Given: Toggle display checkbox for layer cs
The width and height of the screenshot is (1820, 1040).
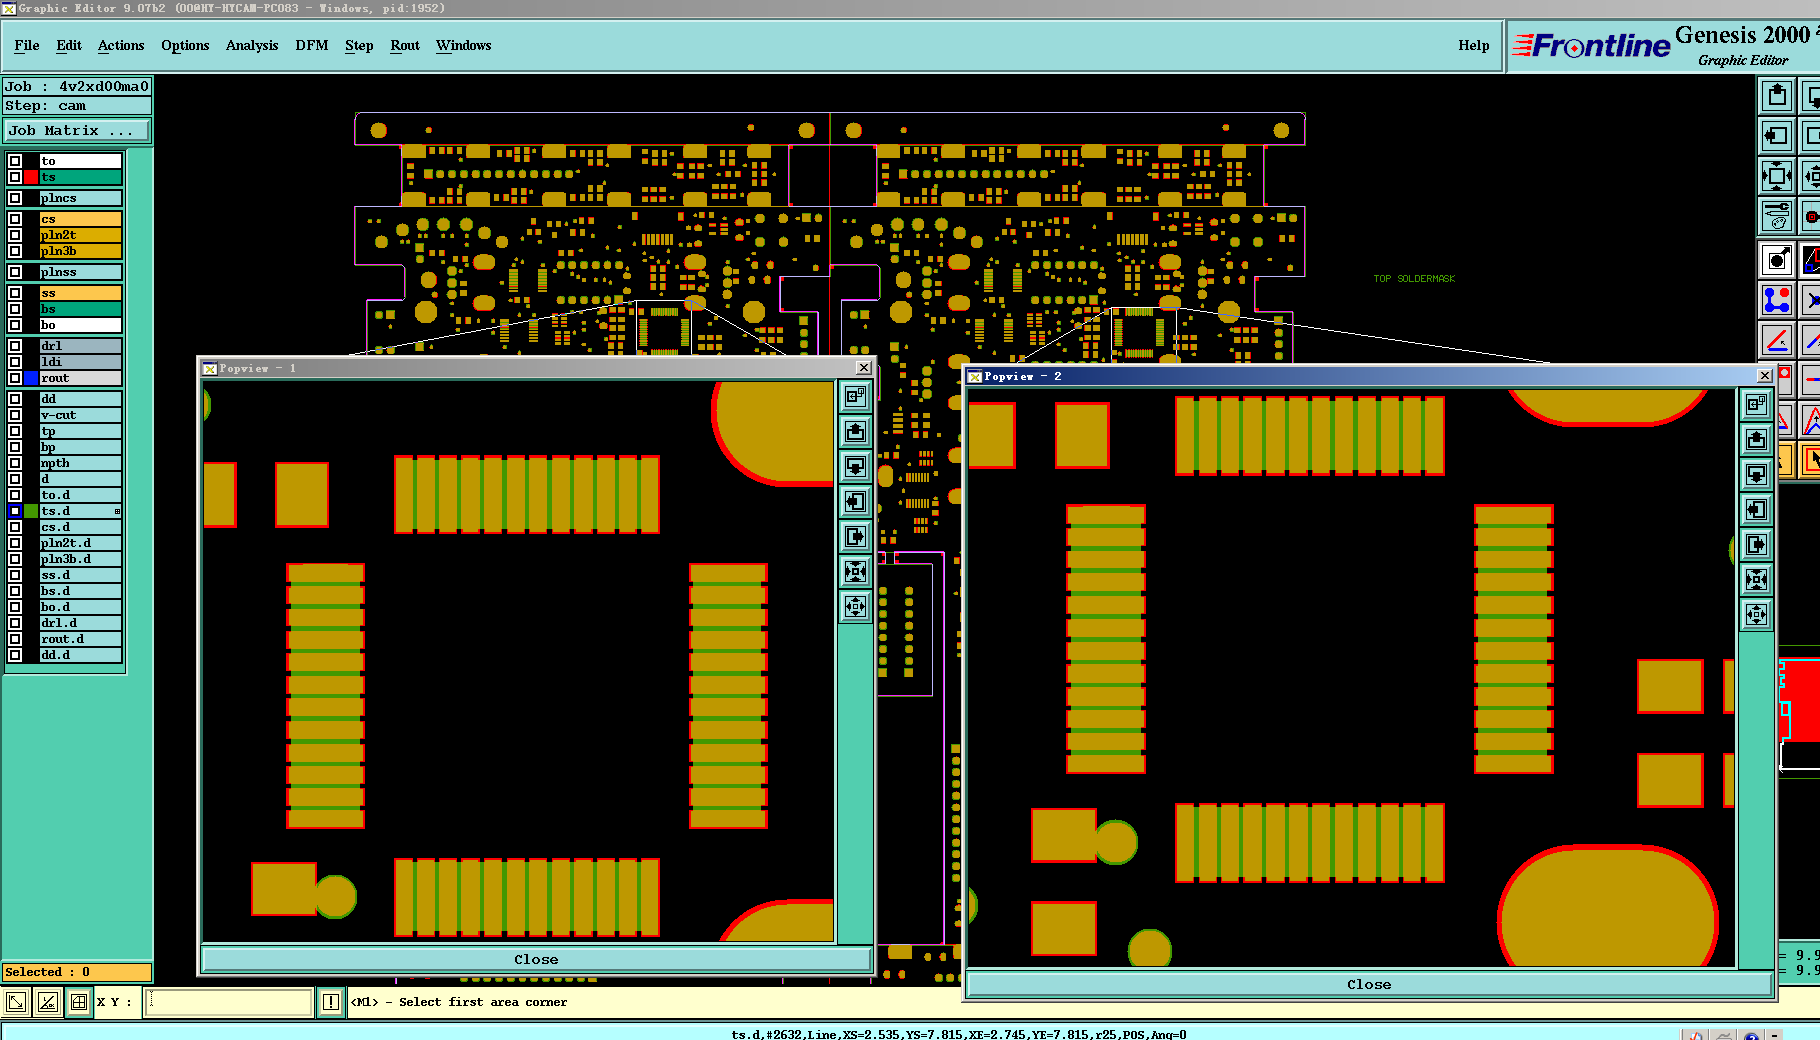Looking at the screenshot, I should coord(15,219).
